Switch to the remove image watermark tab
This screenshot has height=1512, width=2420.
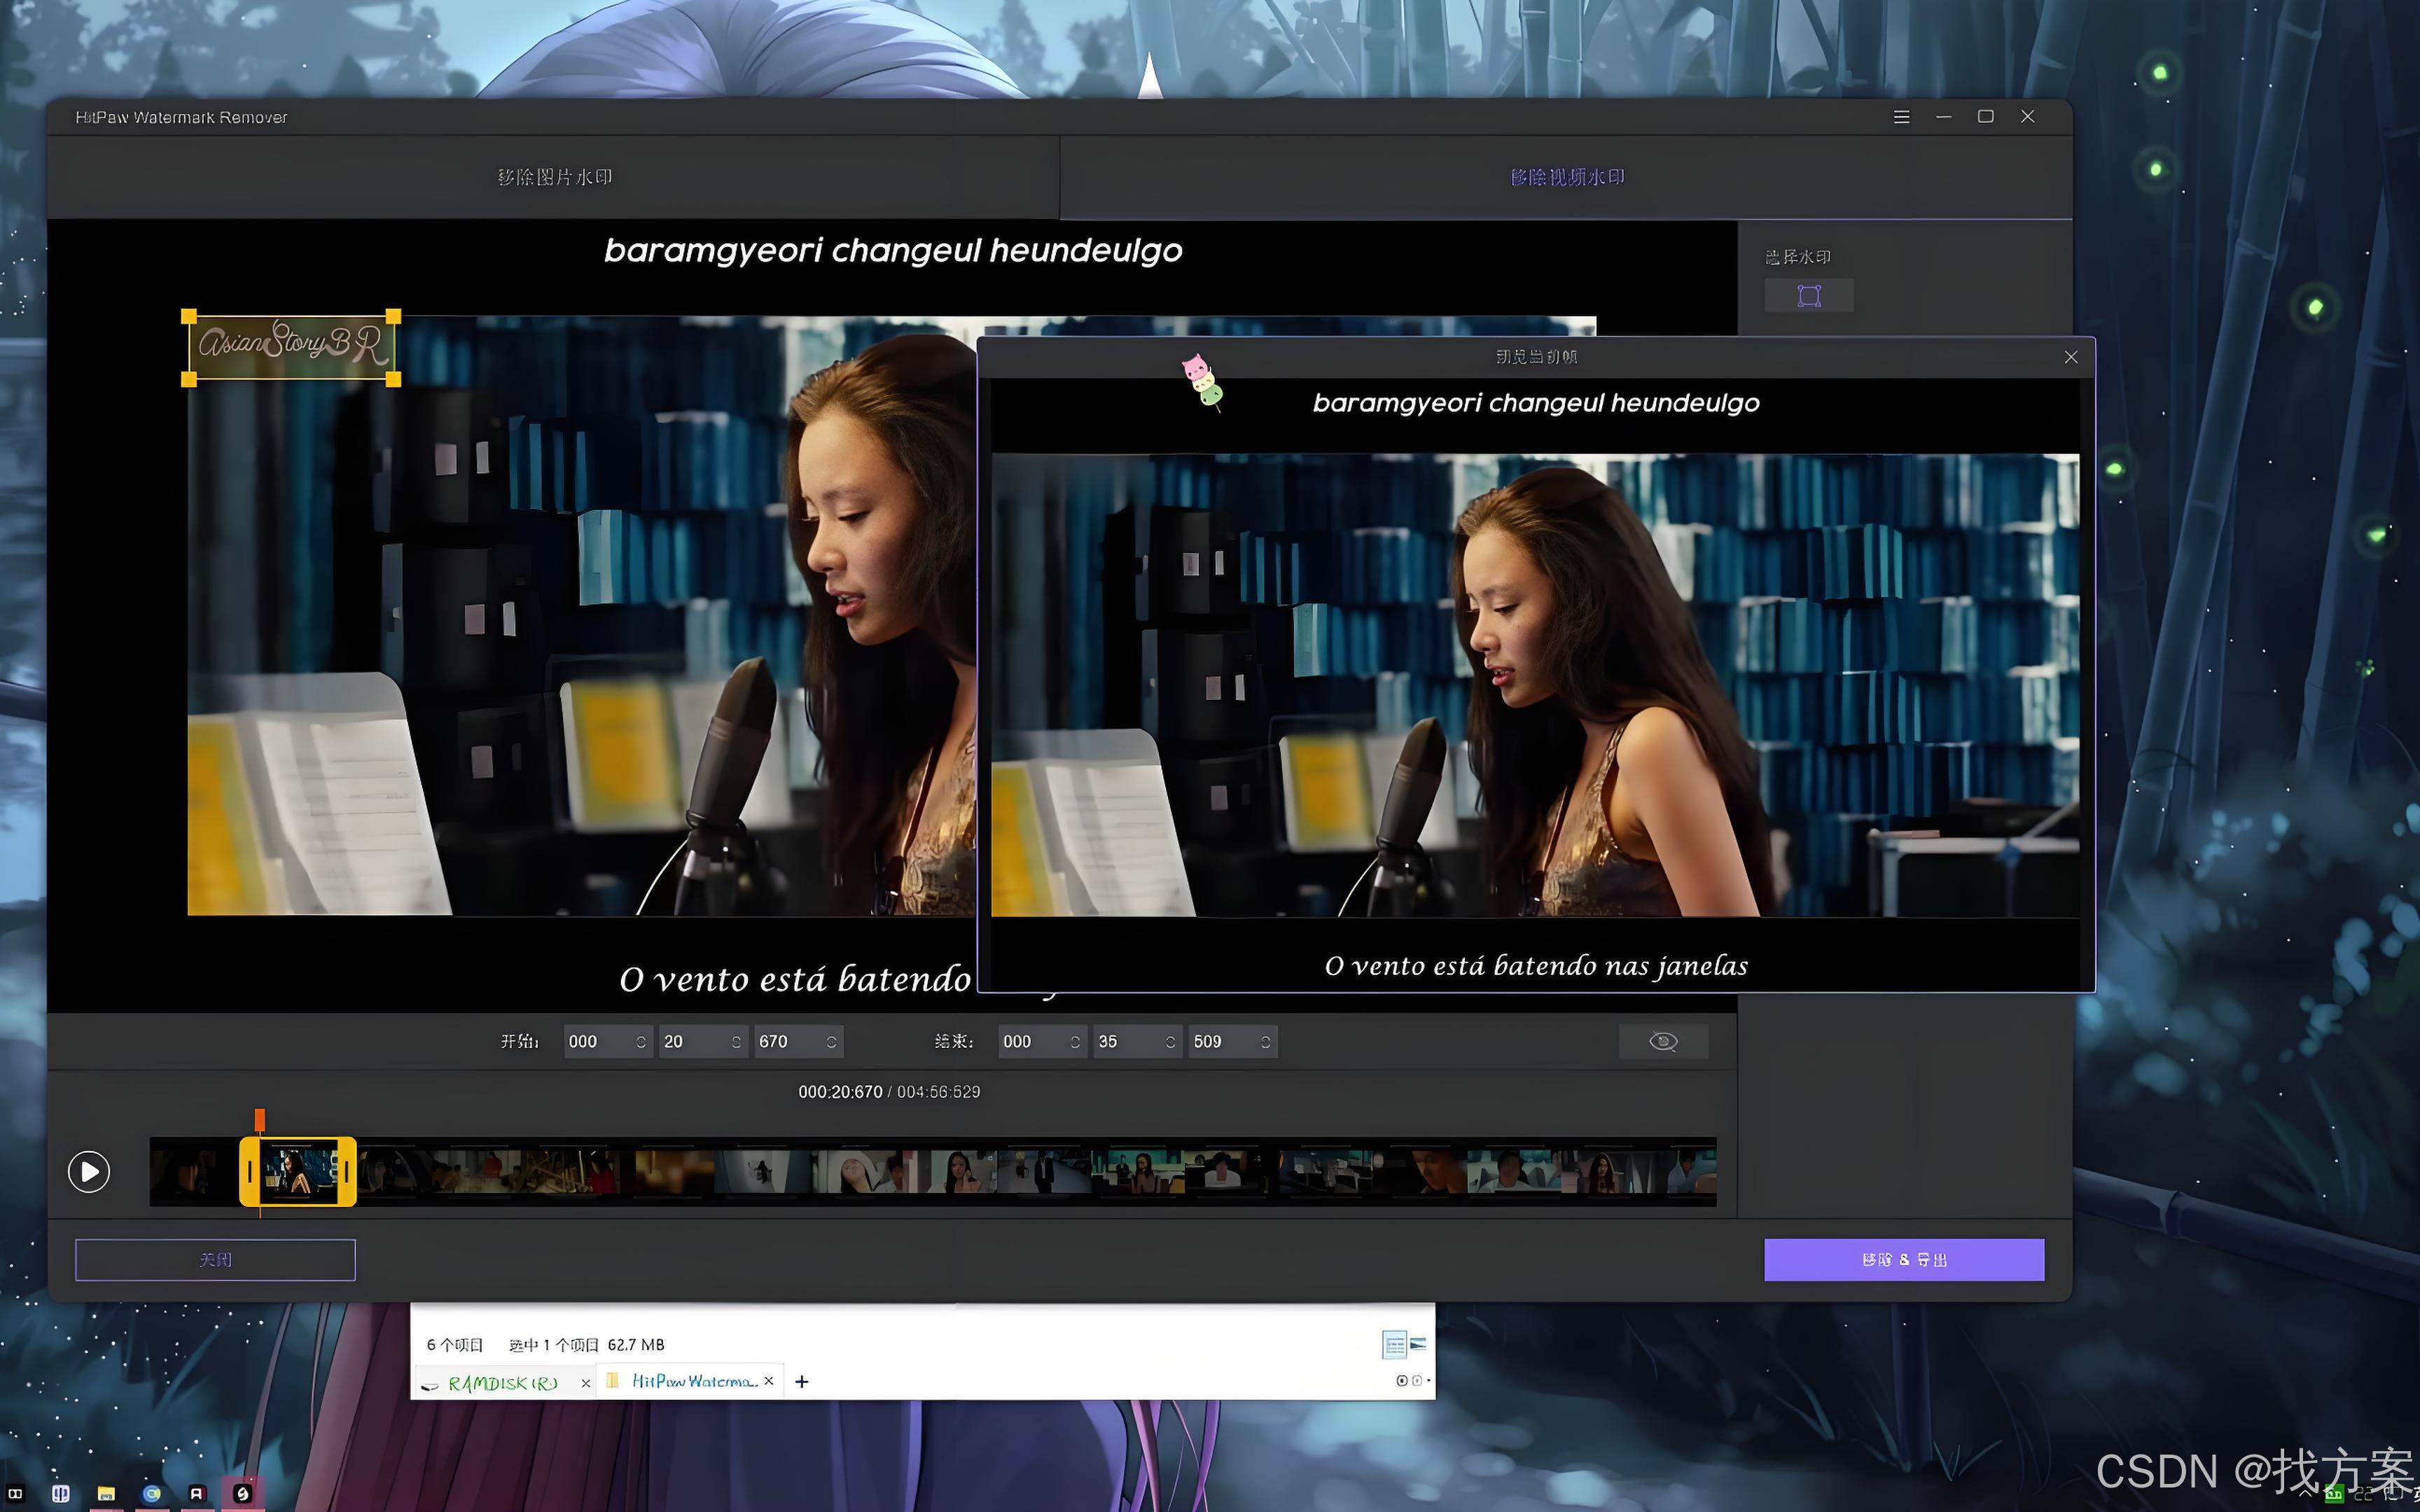point(554,177)
